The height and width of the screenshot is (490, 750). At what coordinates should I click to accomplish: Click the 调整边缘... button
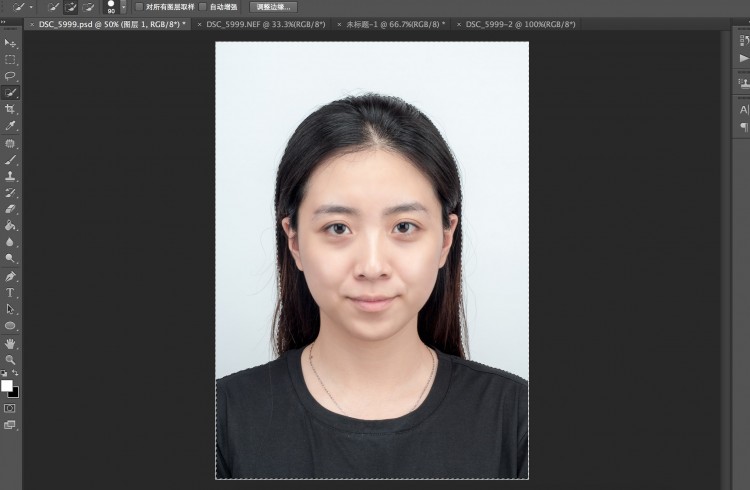point(273,7)
